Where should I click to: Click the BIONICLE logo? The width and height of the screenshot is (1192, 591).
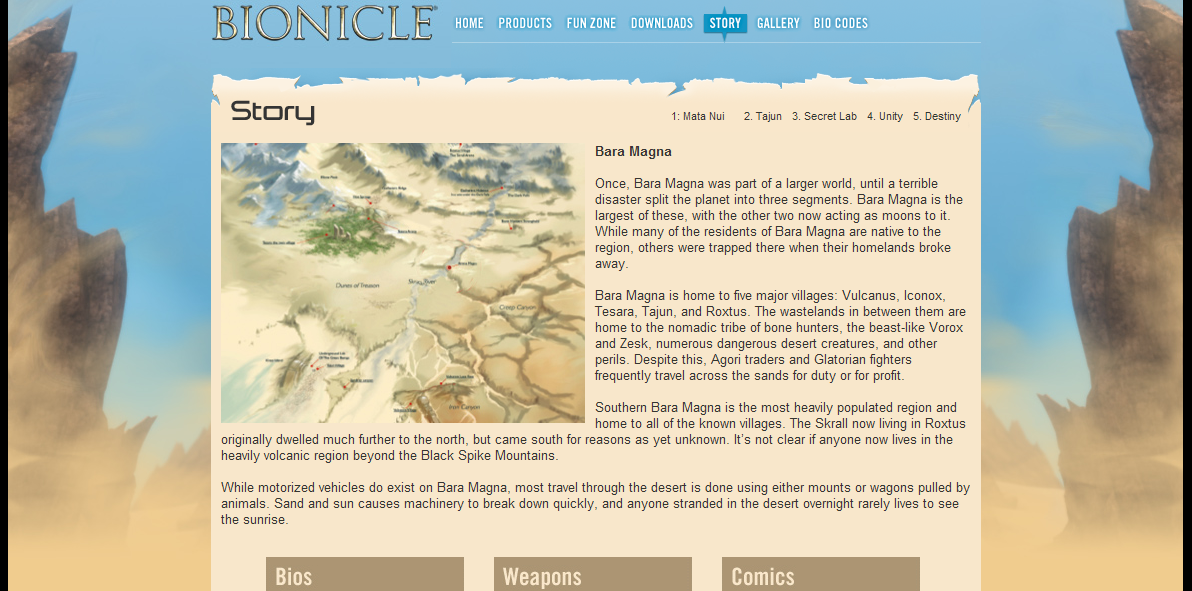pos(324,23)
